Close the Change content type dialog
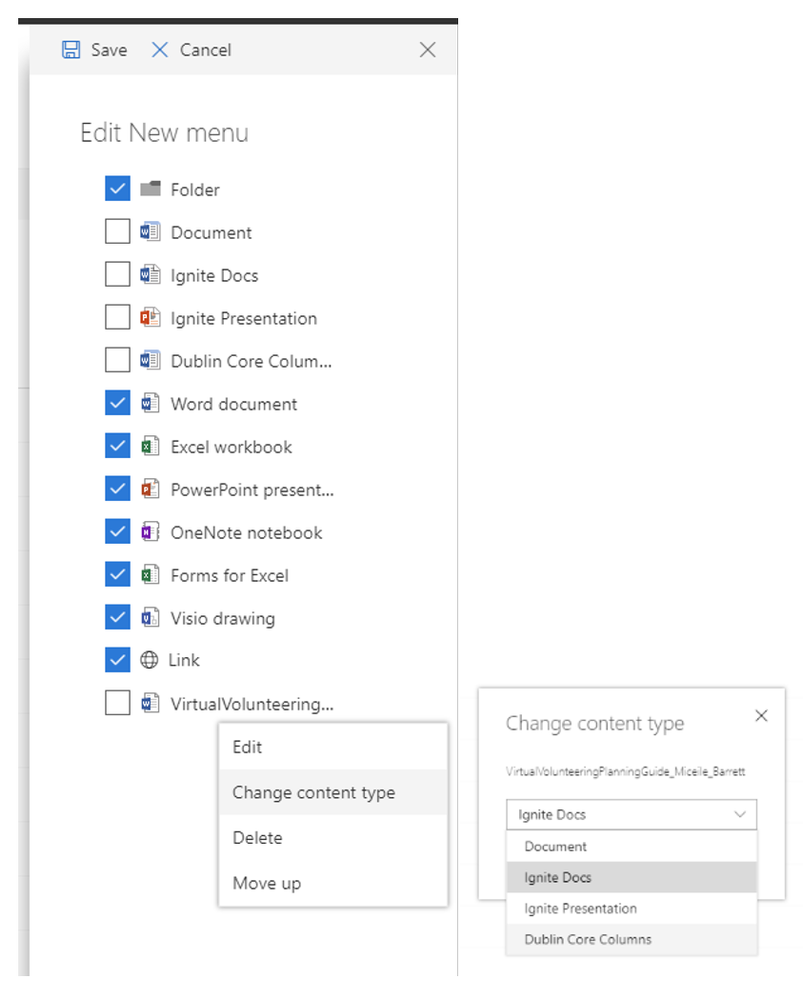Image resolution: width=803 pixels, height=999 pixels. pyautogui.click(x=761, y=716)
